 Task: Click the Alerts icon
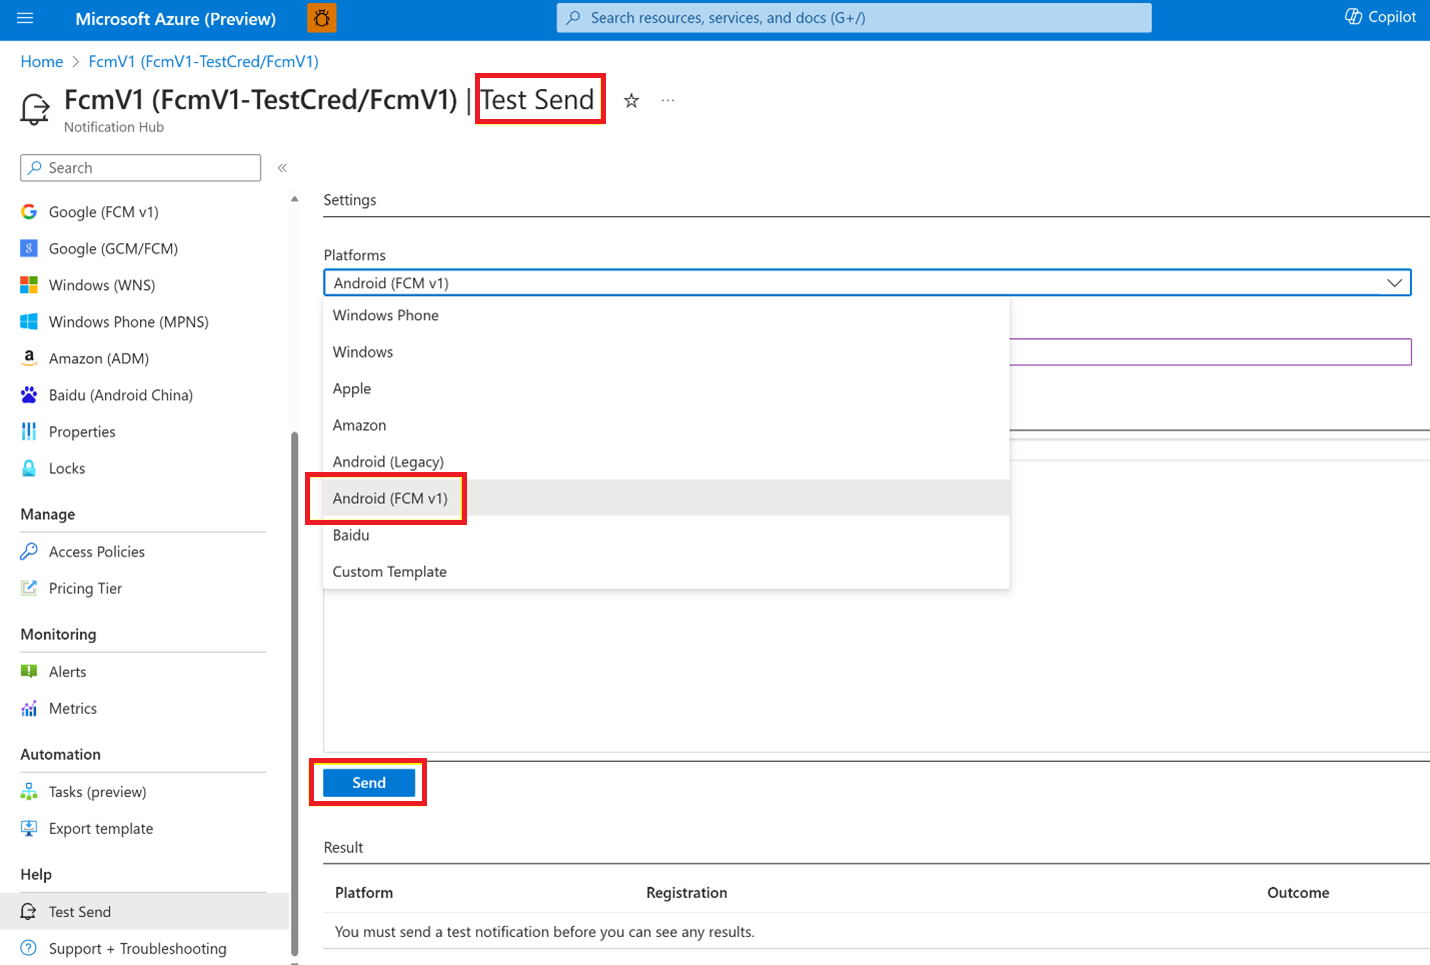(29, 672)
